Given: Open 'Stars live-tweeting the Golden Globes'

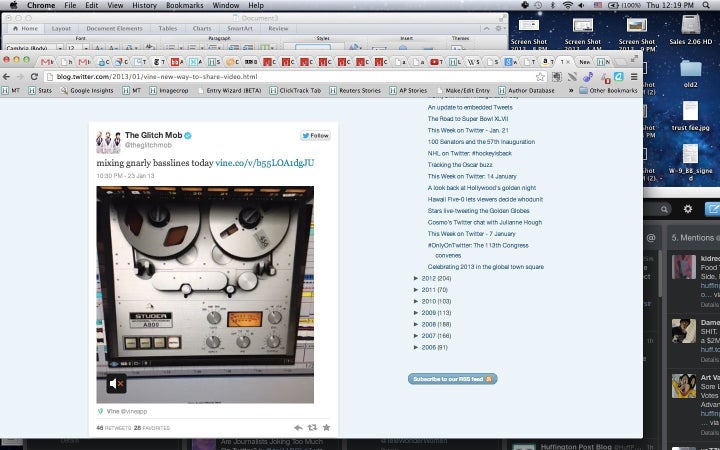Looking at the screenshot, I should click(x=478, y=211).
